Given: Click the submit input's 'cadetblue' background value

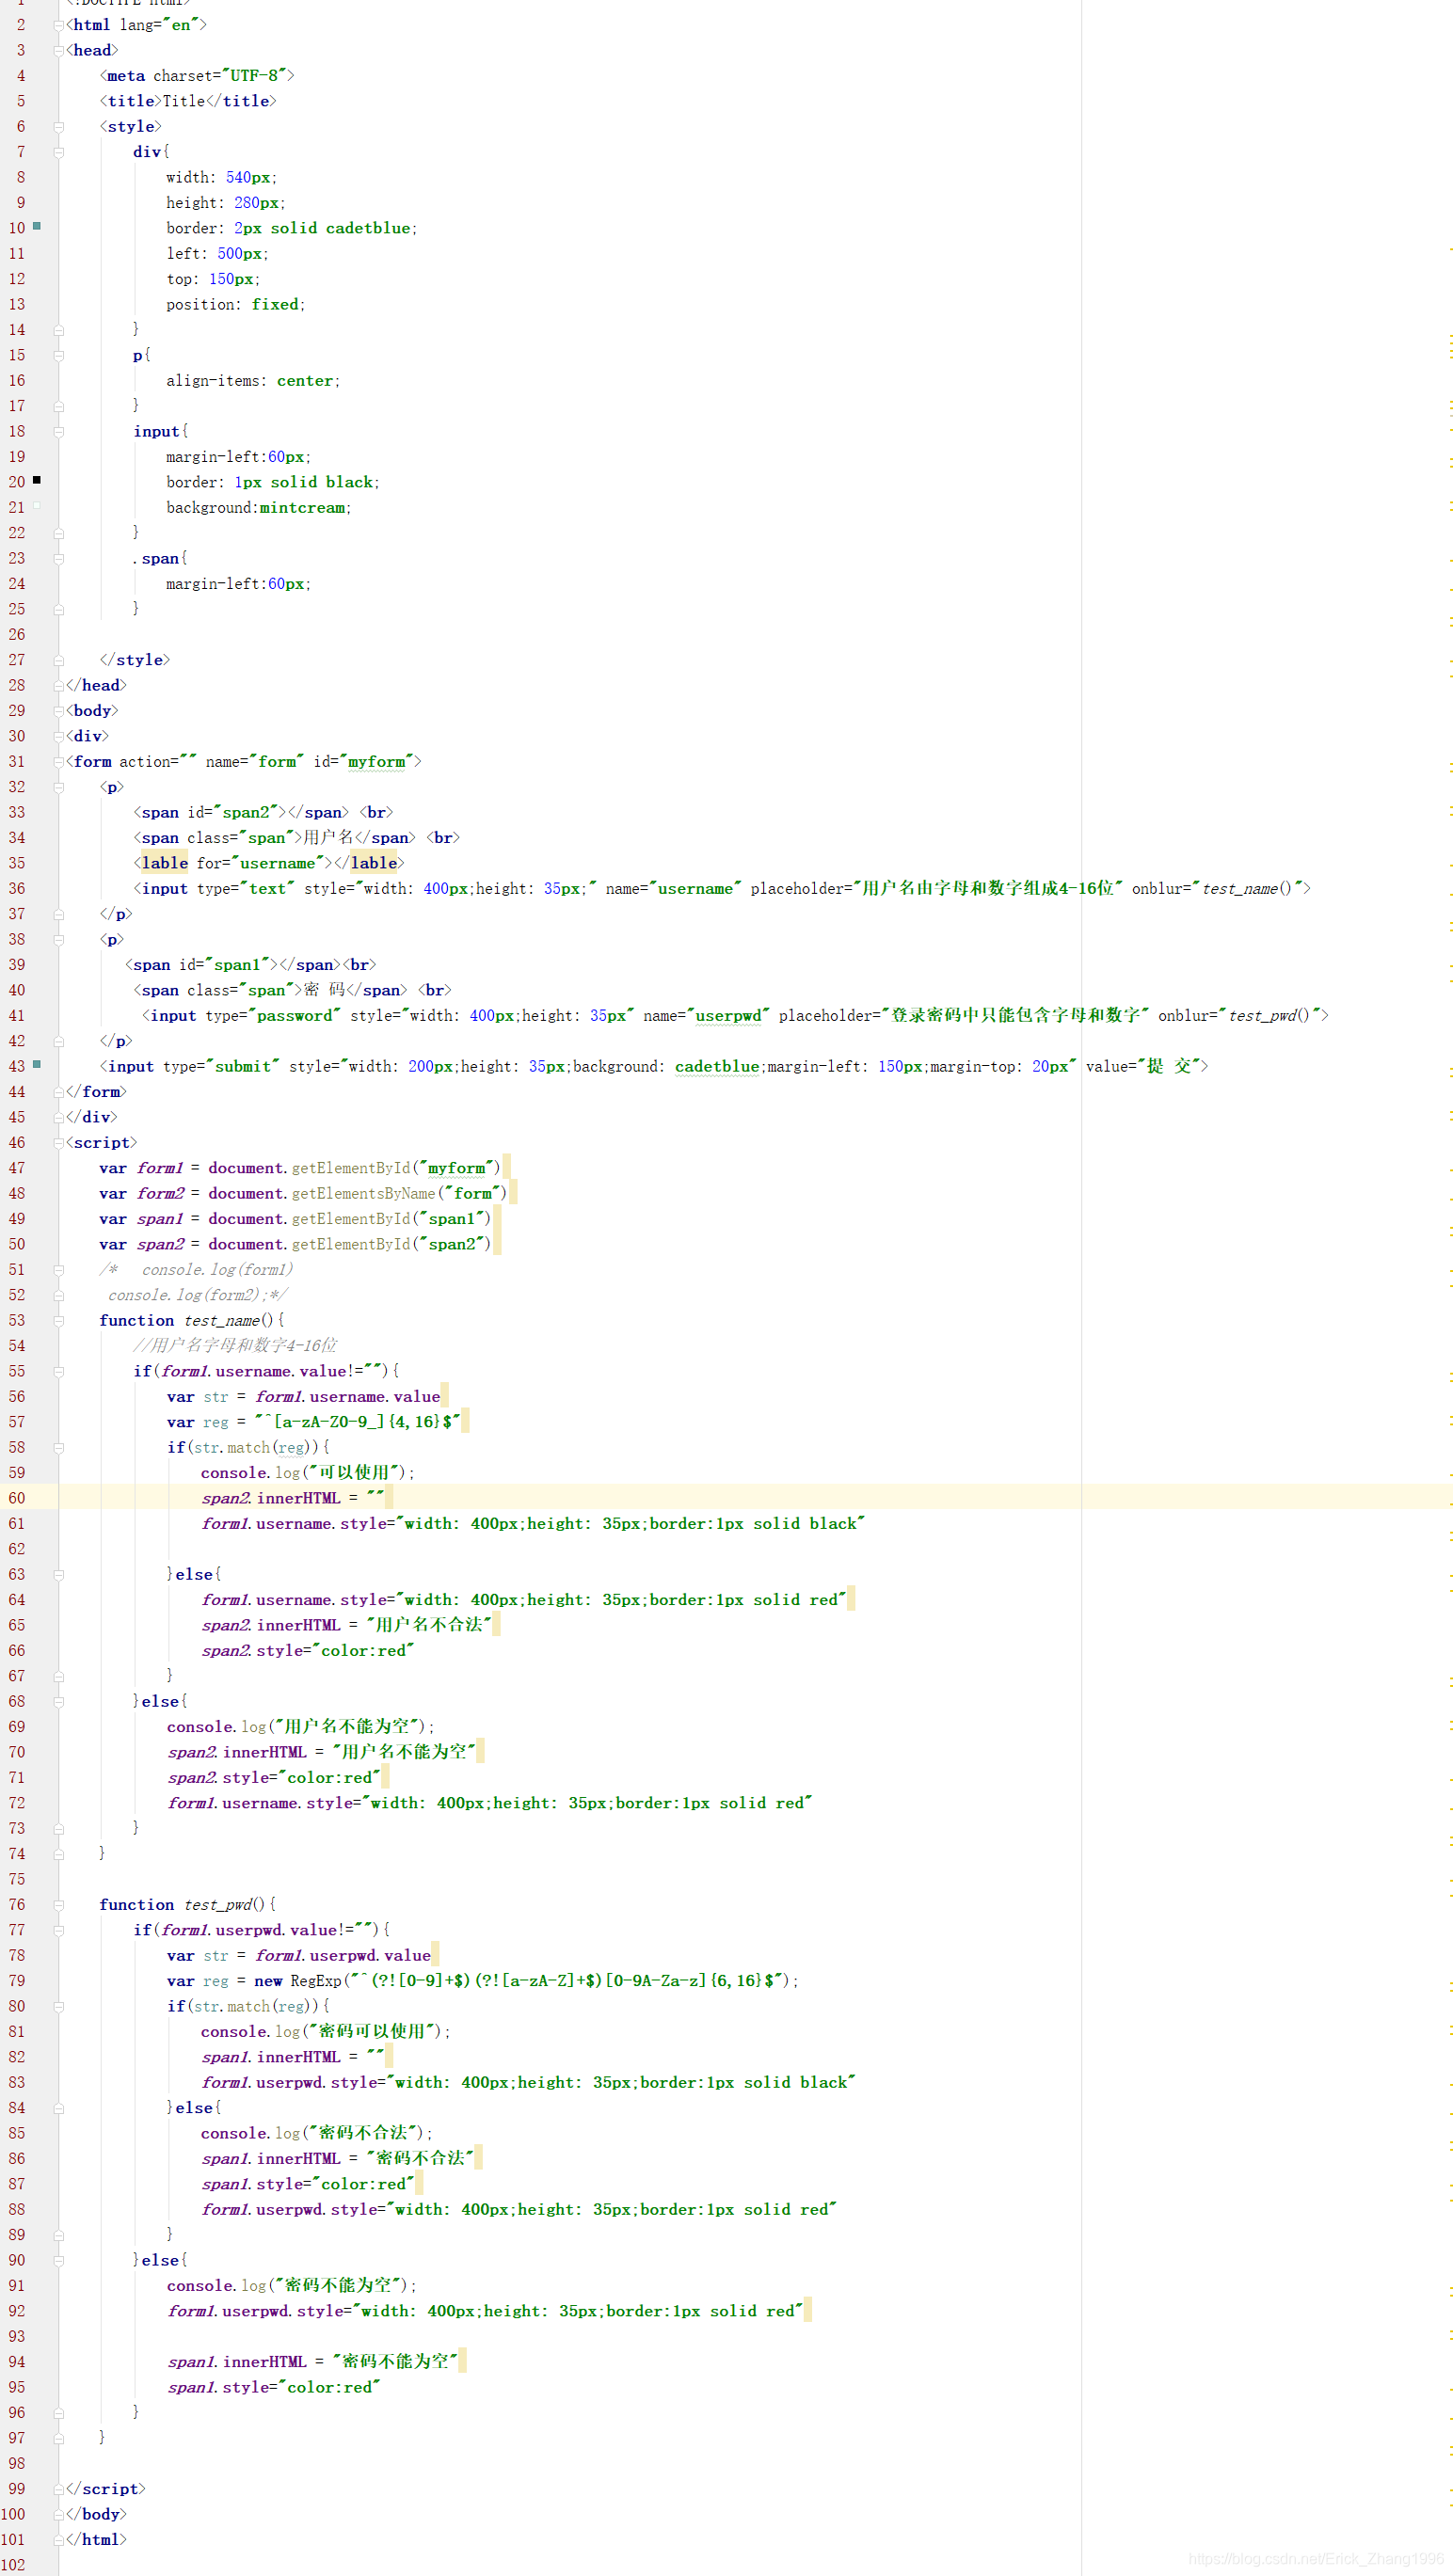Looking at the screenshot, I should click(716, 1066).
